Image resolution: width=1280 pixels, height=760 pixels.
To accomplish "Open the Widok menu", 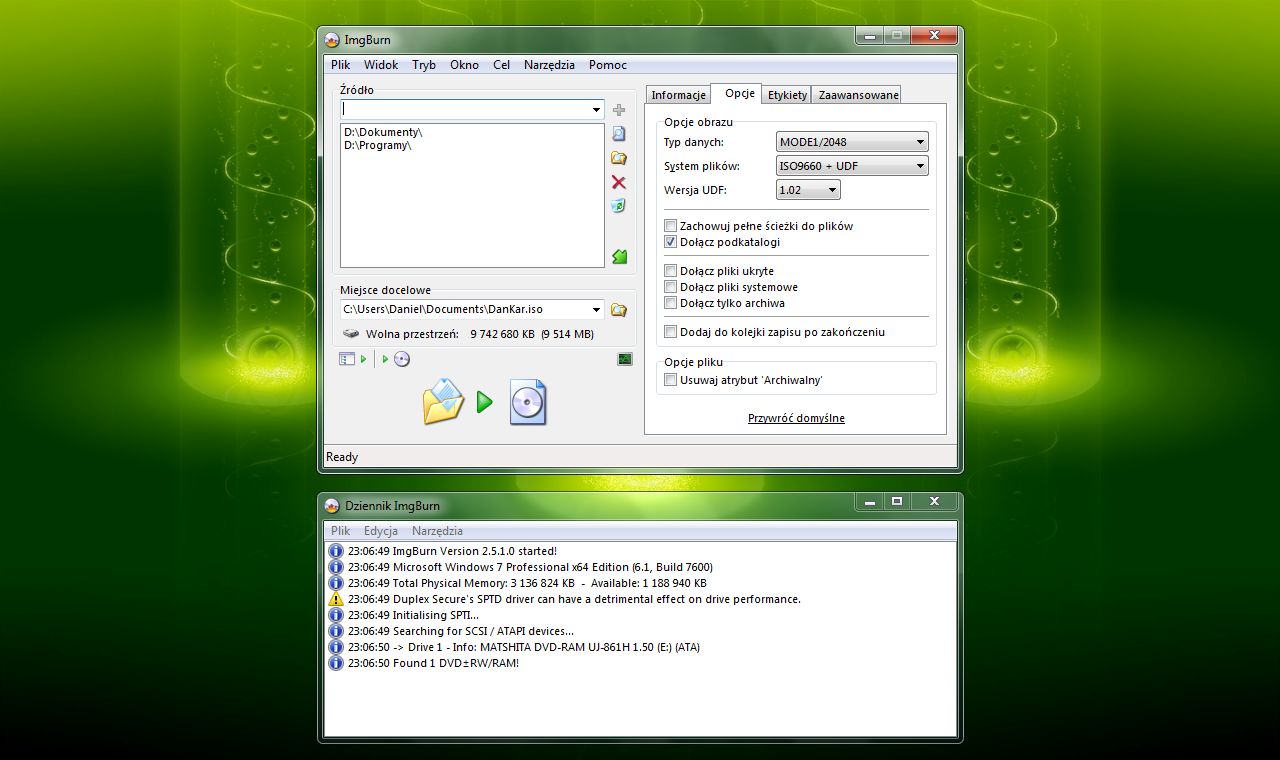I will tap(381, 65).
